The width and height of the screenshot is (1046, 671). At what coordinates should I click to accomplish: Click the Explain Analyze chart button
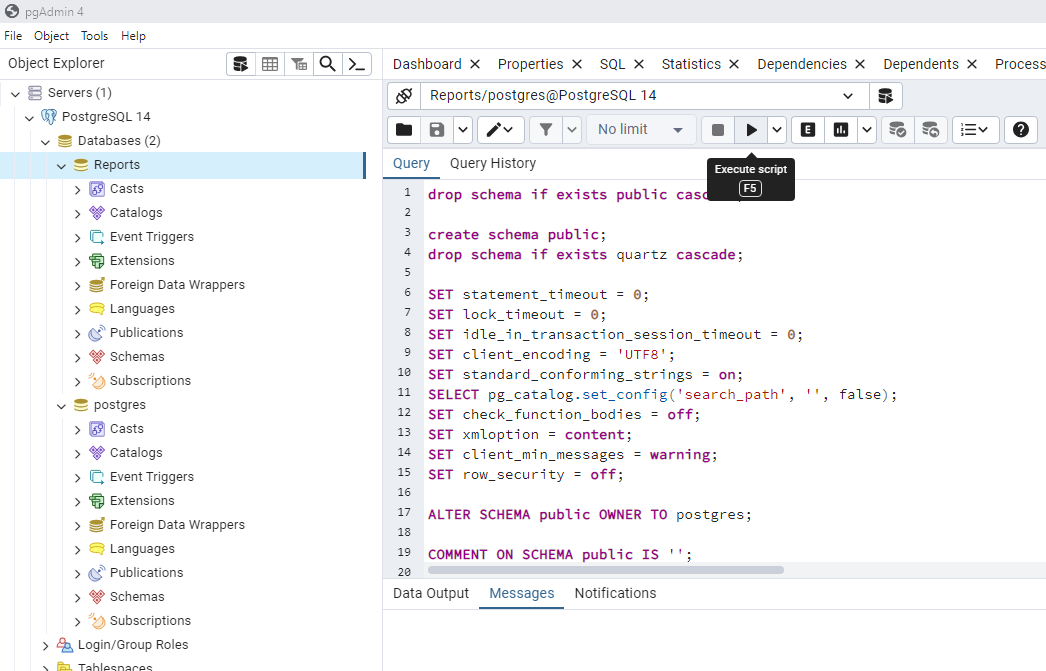pos(841,130)
